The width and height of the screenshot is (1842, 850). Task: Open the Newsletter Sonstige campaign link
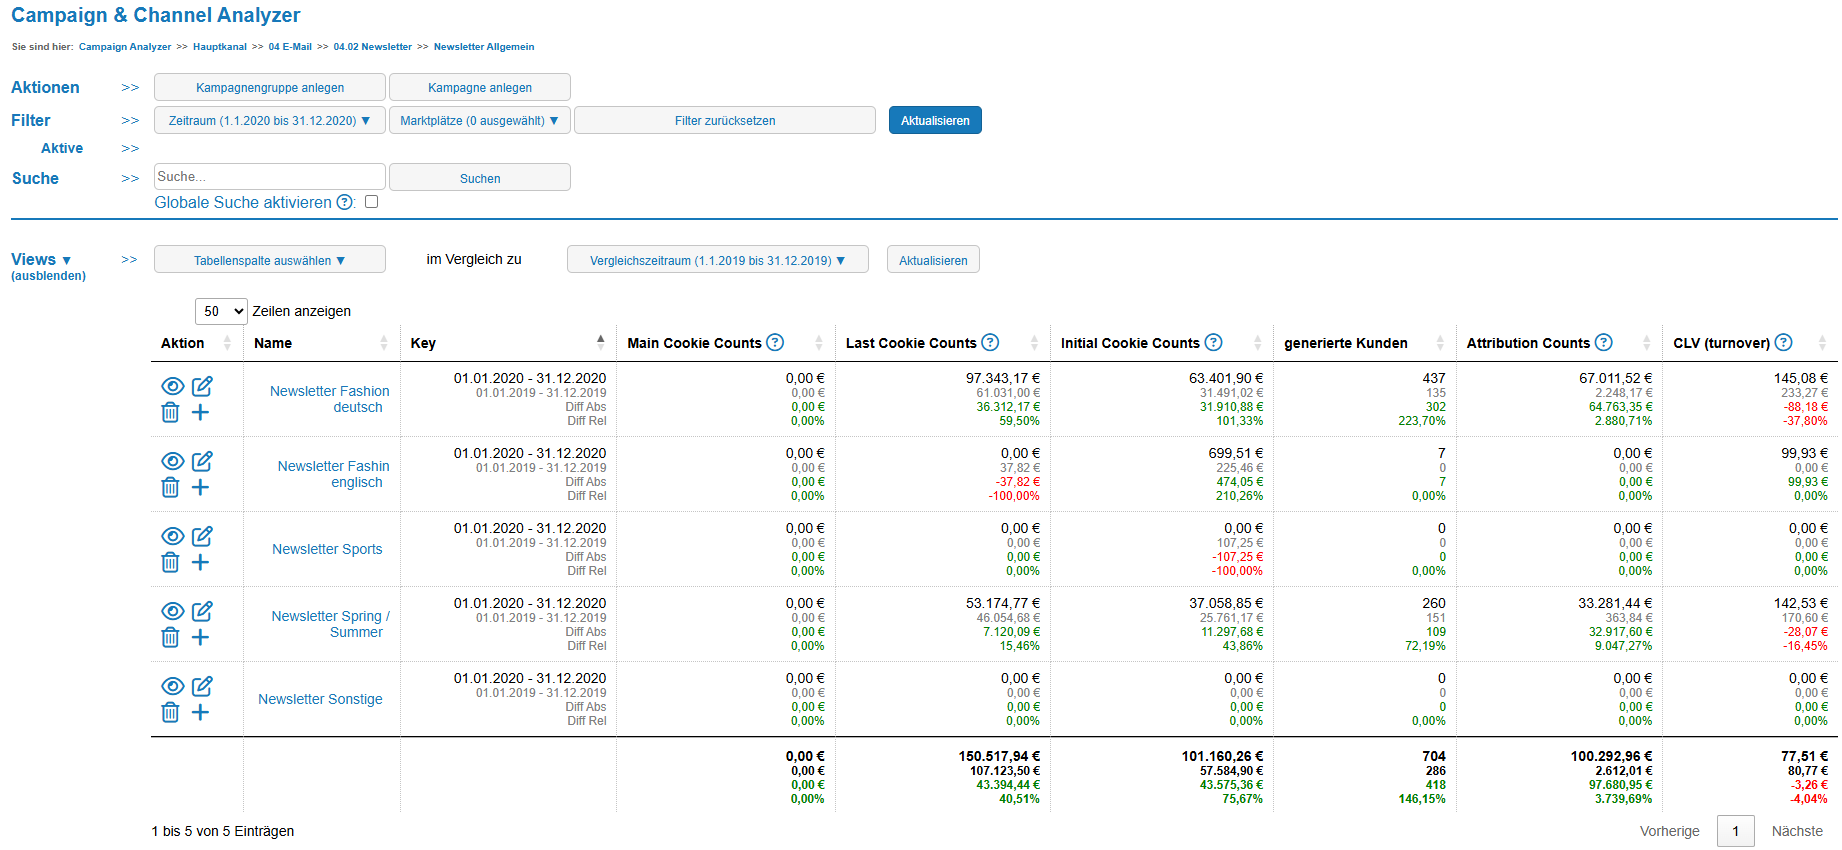click(320, 699)
